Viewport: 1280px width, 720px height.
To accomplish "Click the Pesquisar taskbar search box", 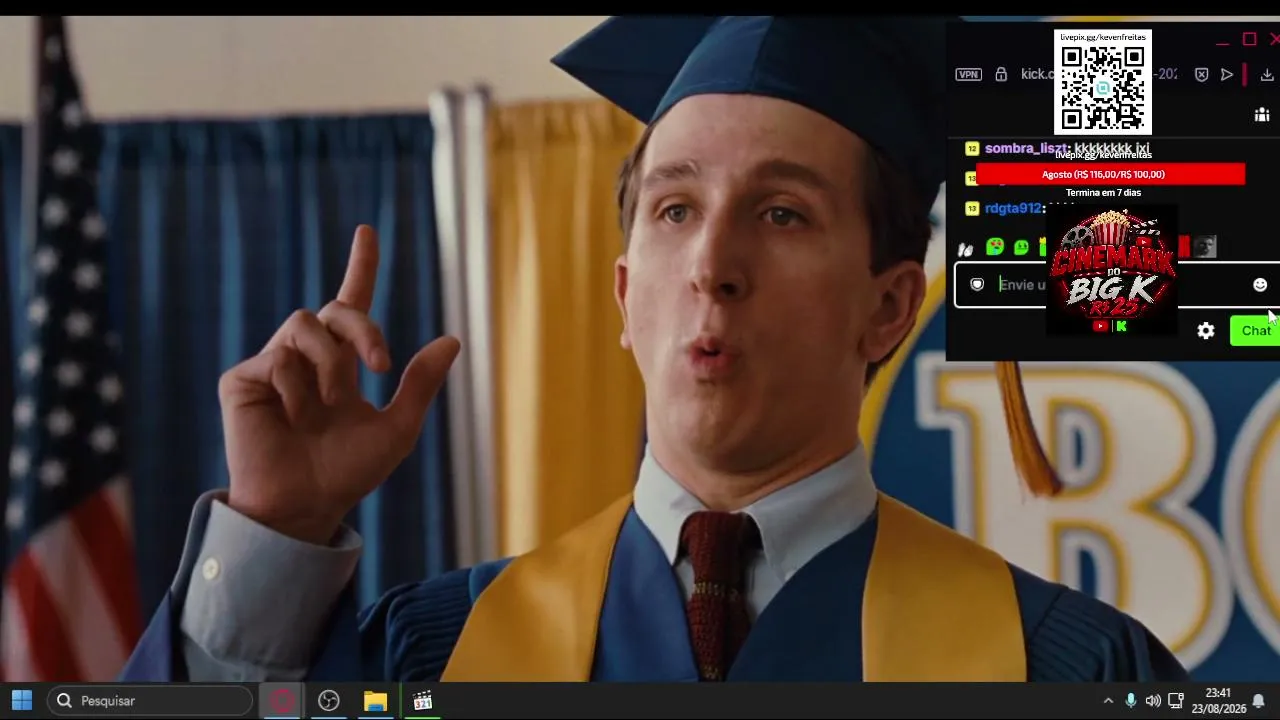I will coord(150,701).
